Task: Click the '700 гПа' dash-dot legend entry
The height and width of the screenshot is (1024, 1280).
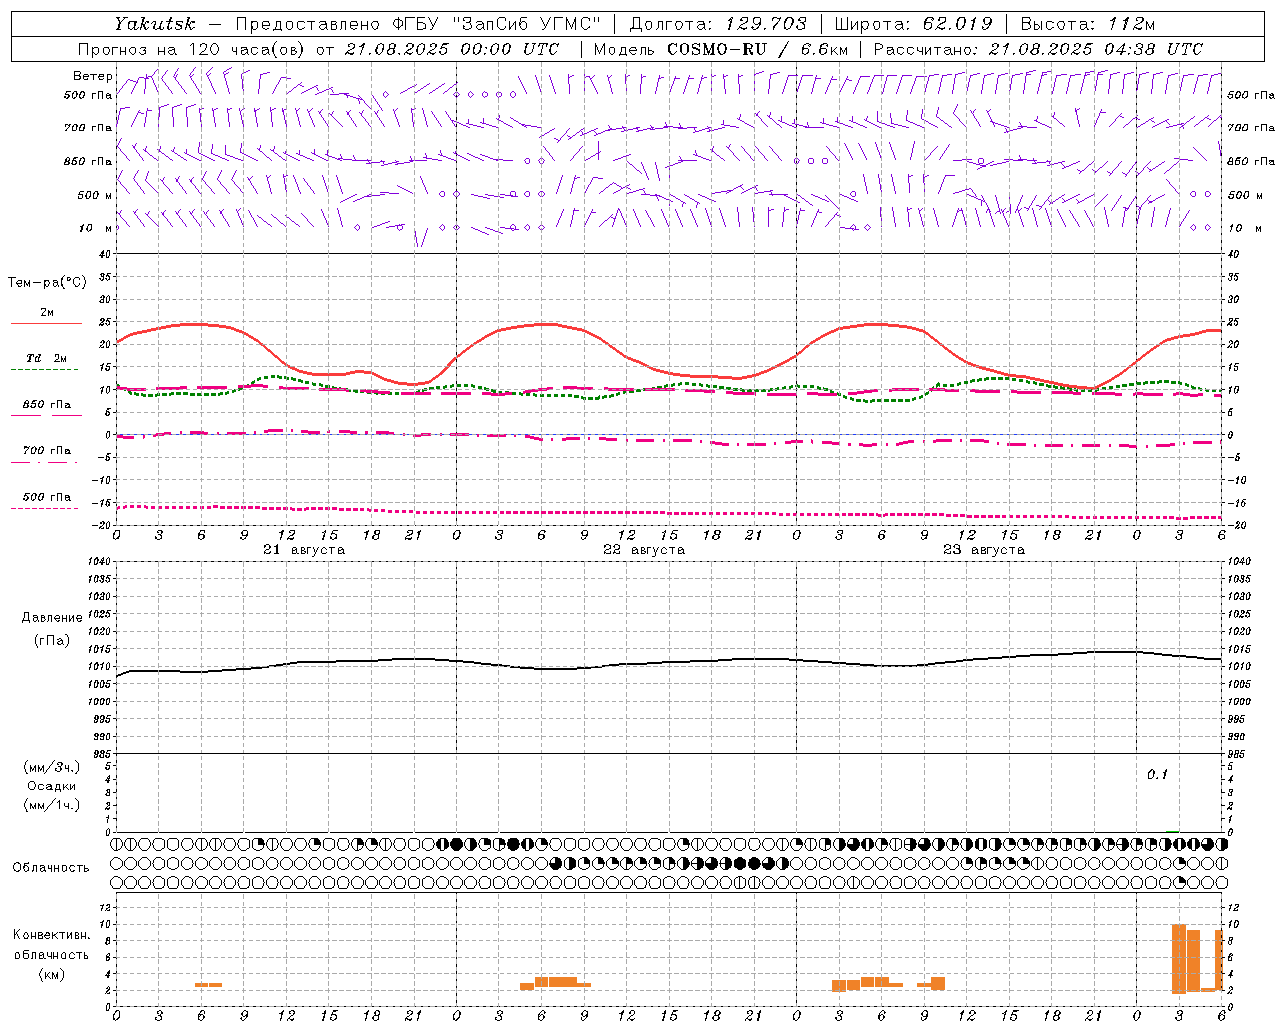Action: pos(47,451)
